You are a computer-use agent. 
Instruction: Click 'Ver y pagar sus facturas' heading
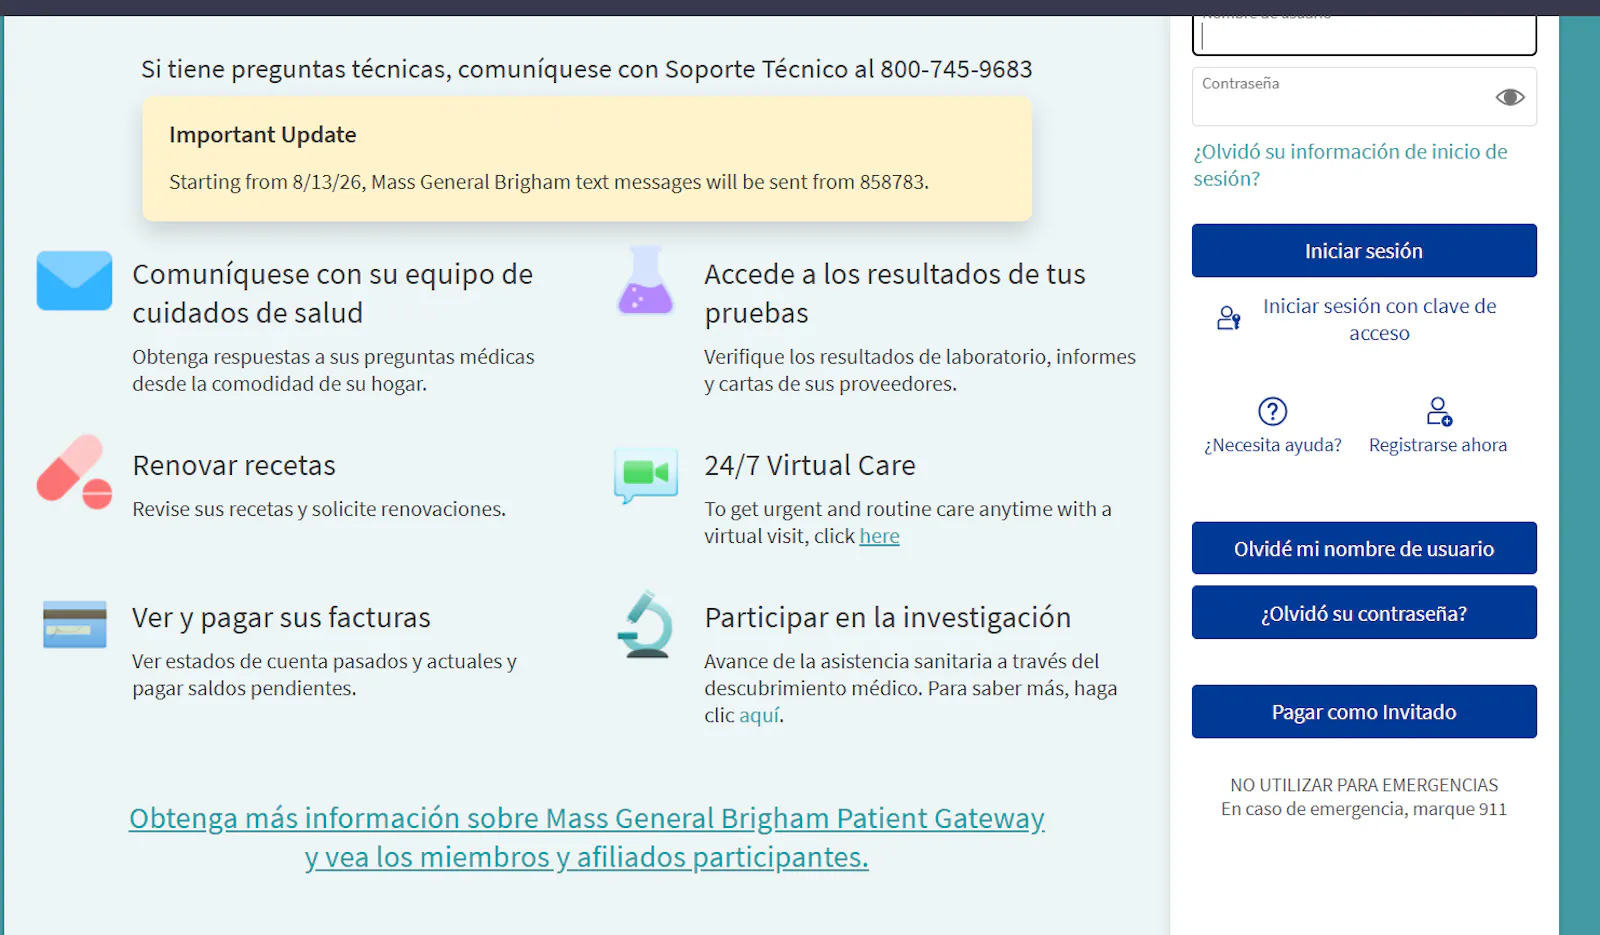(281, 617)
